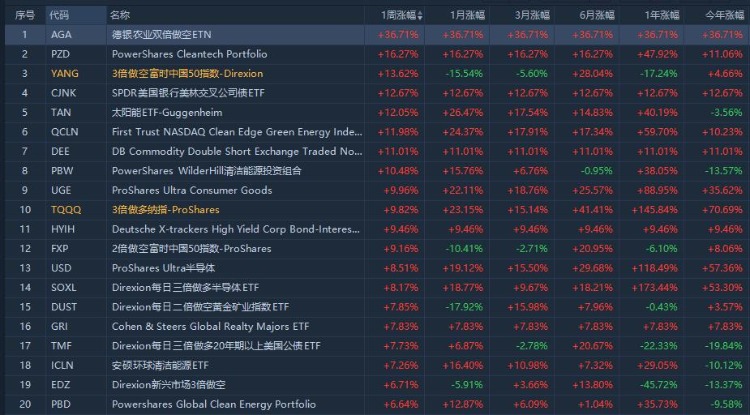Open Deutsche X-trackers High Yield Corp Bond name
This screenshot has height=415, width=750.
tap(236, 229)
